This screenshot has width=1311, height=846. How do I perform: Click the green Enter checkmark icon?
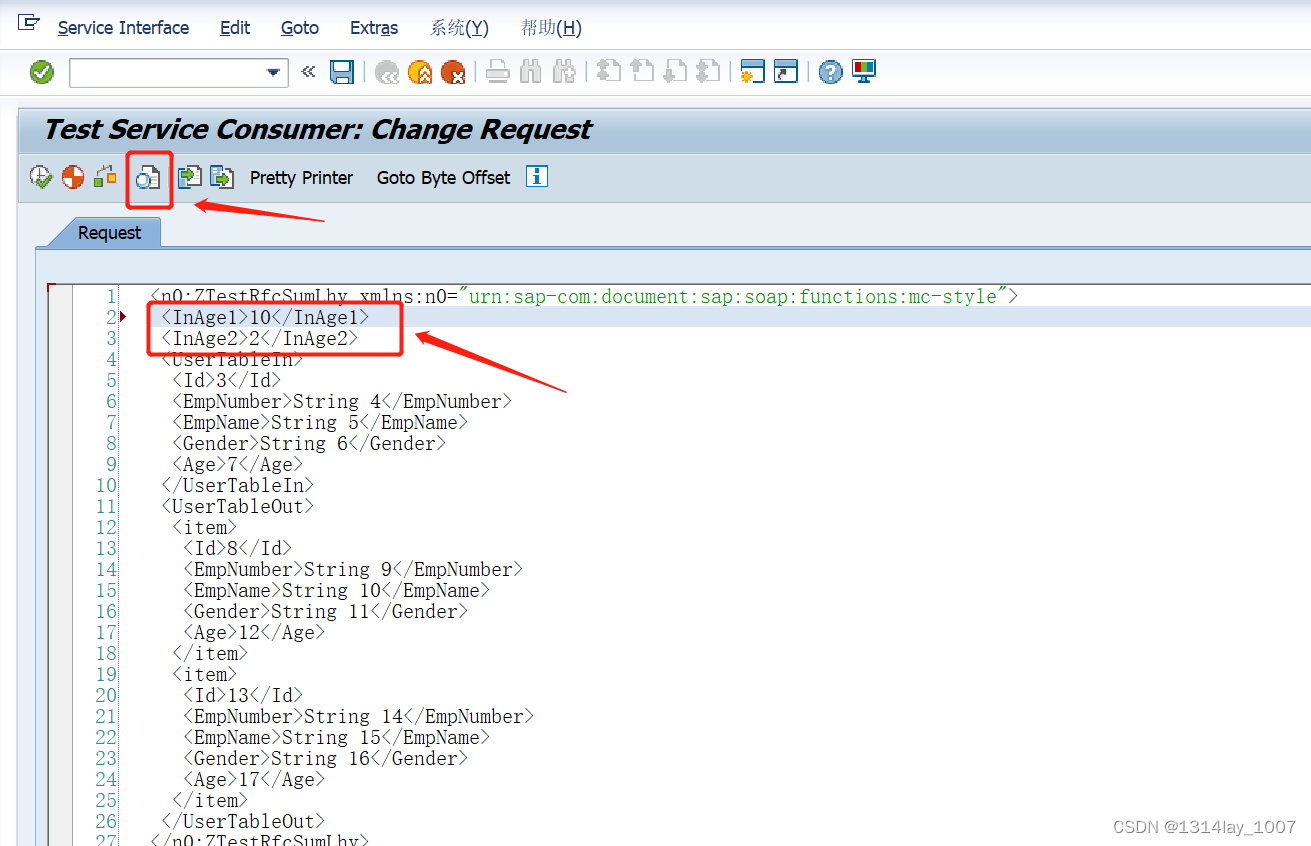click(42, 72)
